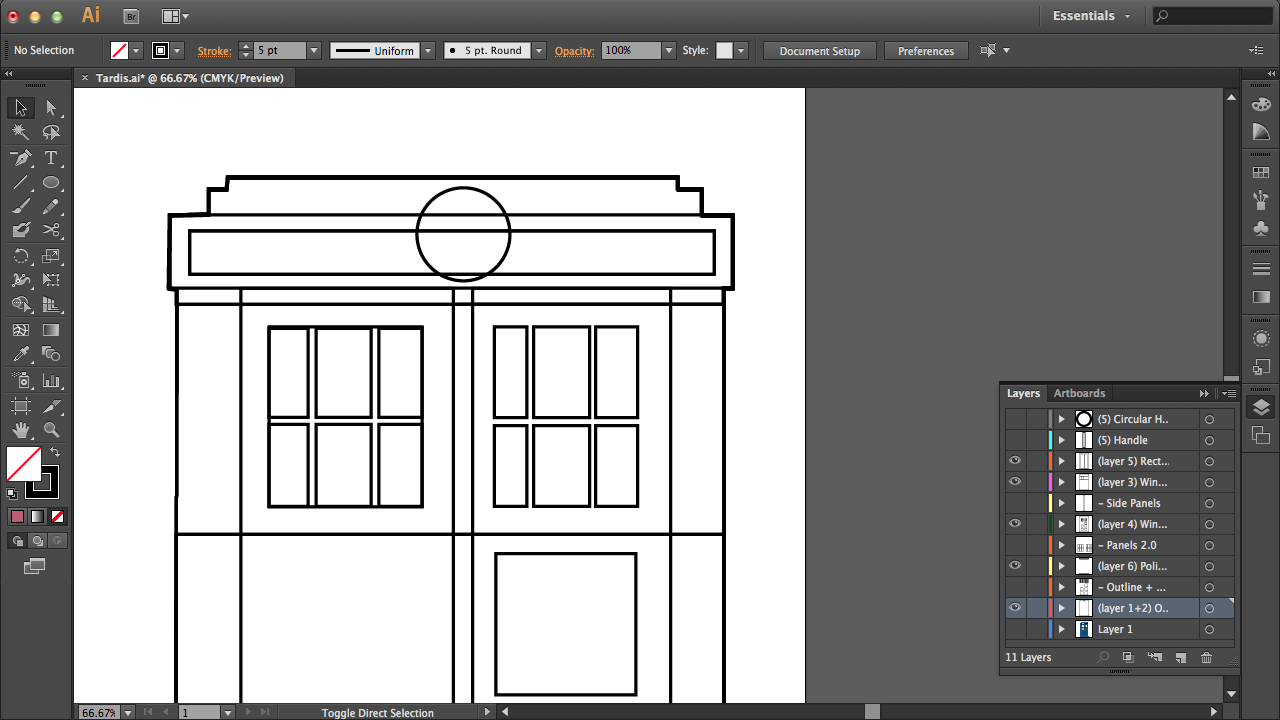Pick the Line Segment tool
1280x720 pixels.
(21, 183)
